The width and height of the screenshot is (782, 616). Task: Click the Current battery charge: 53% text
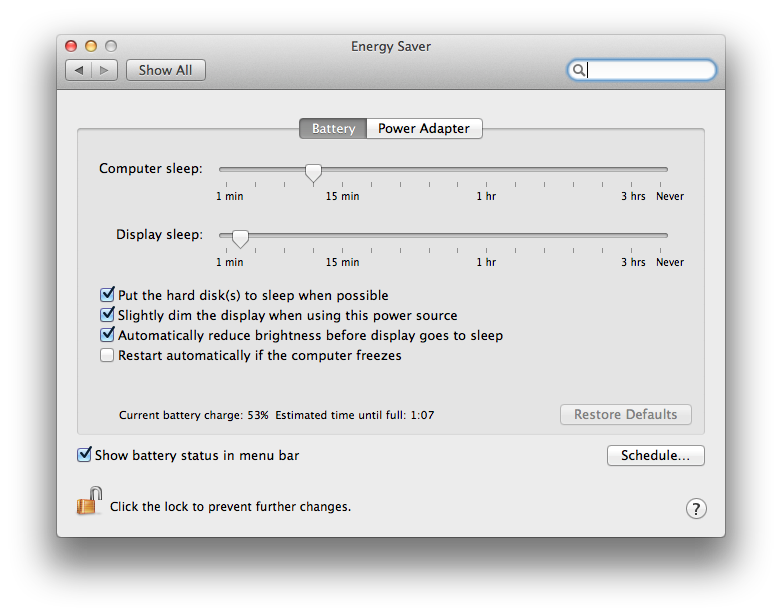(194, 415)
